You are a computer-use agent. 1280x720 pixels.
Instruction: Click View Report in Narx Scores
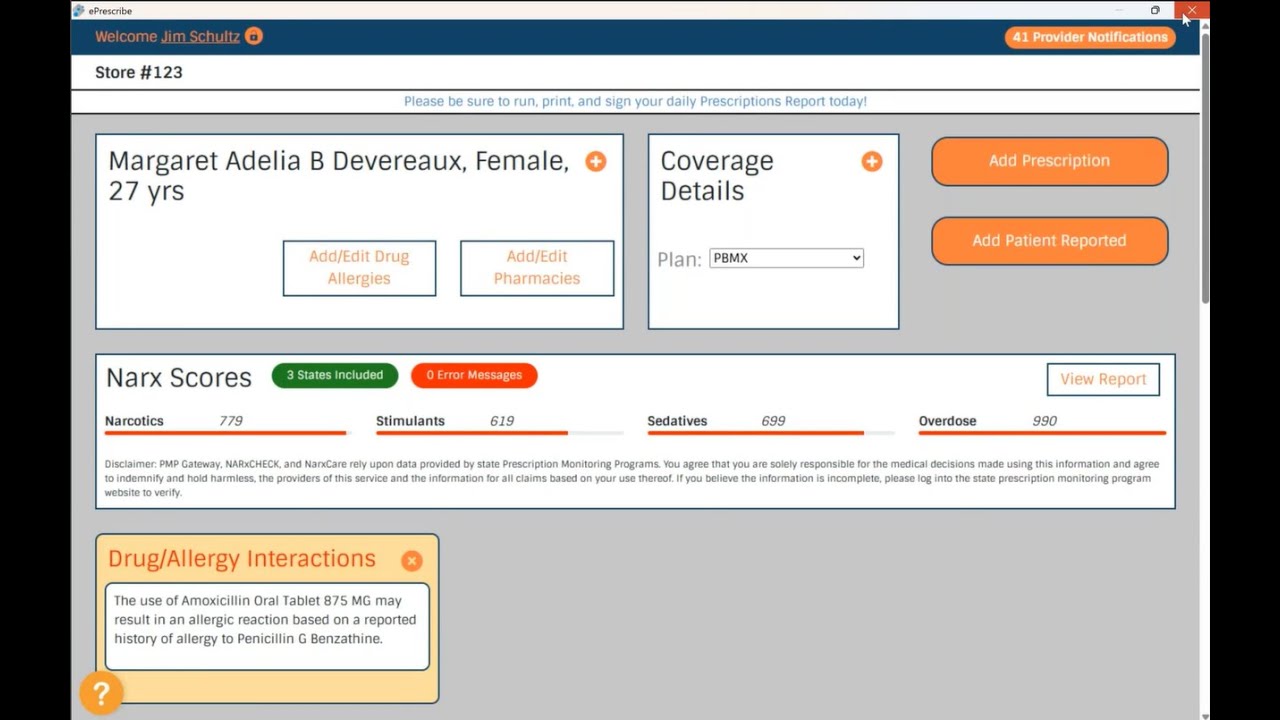tap(1103, 379)
